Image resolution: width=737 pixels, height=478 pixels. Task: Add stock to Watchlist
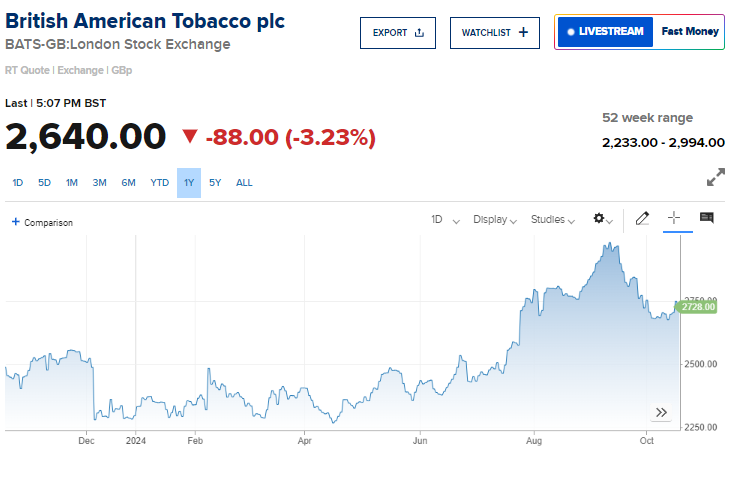(x=495, y=33)
